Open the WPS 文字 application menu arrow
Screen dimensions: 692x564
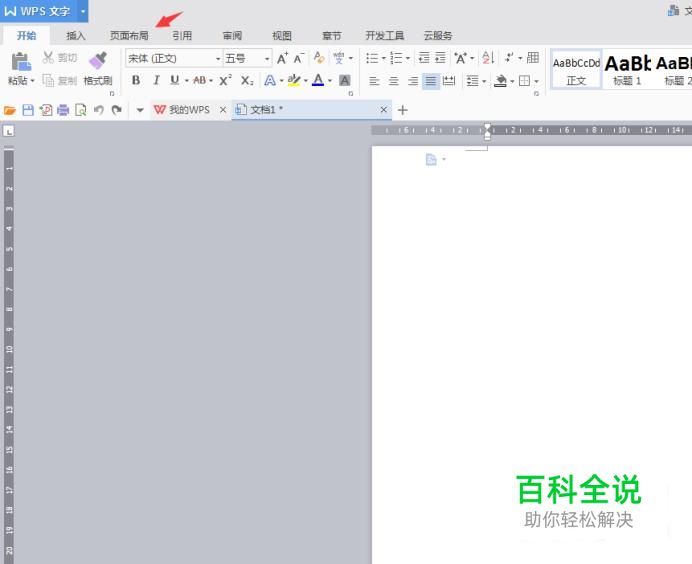(83, 11)
